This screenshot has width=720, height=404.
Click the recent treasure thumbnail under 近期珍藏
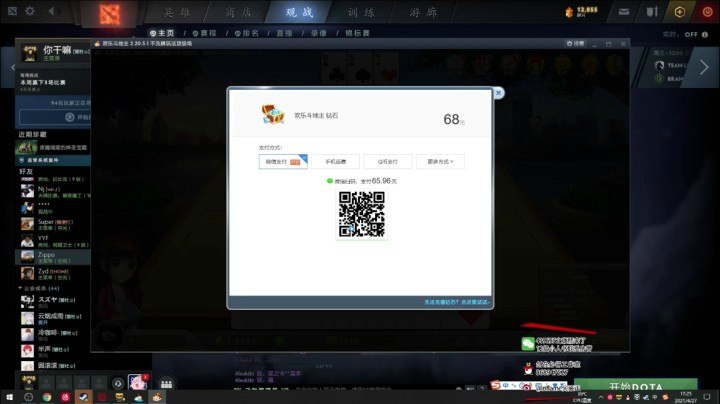coord(26,147)
